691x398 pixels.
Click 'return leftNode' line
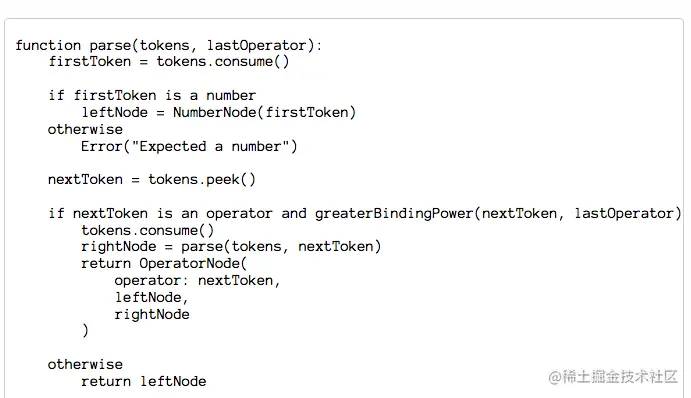[x=144, y=381]
